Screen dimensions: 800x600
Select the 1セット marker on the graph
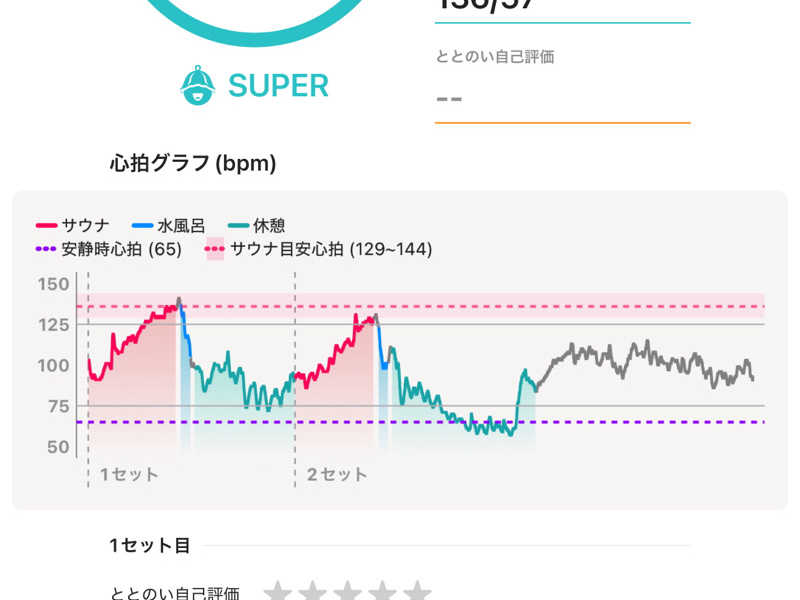click(128, 474)
